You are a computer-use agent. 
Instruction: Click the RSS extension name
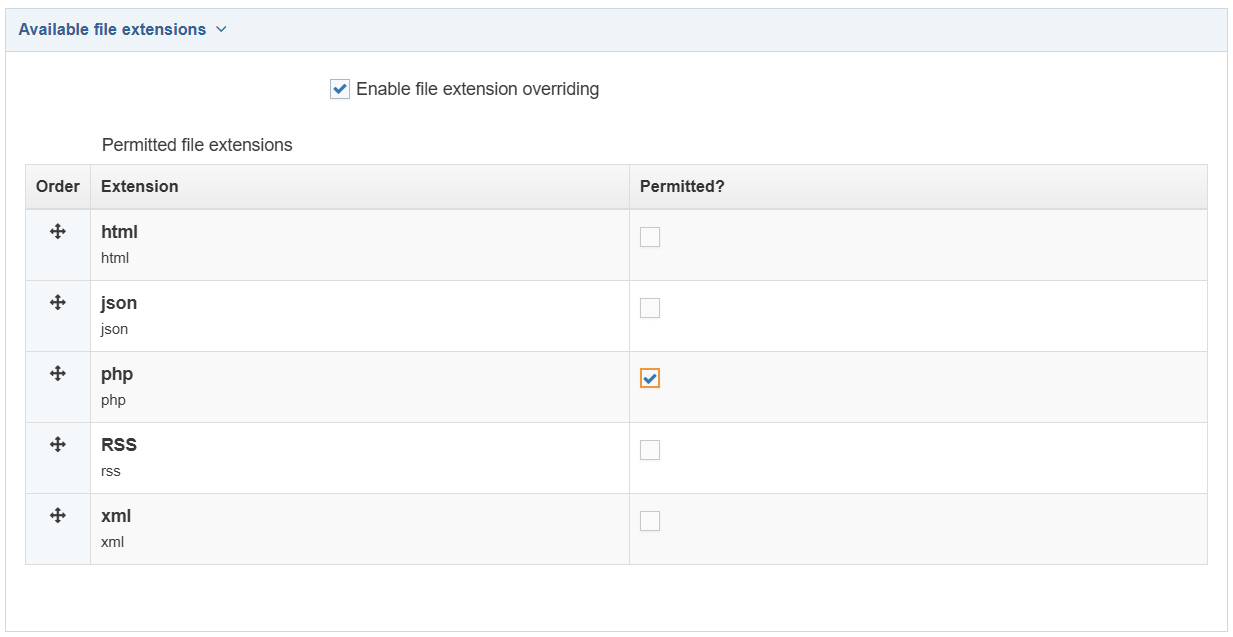point(118,444)
